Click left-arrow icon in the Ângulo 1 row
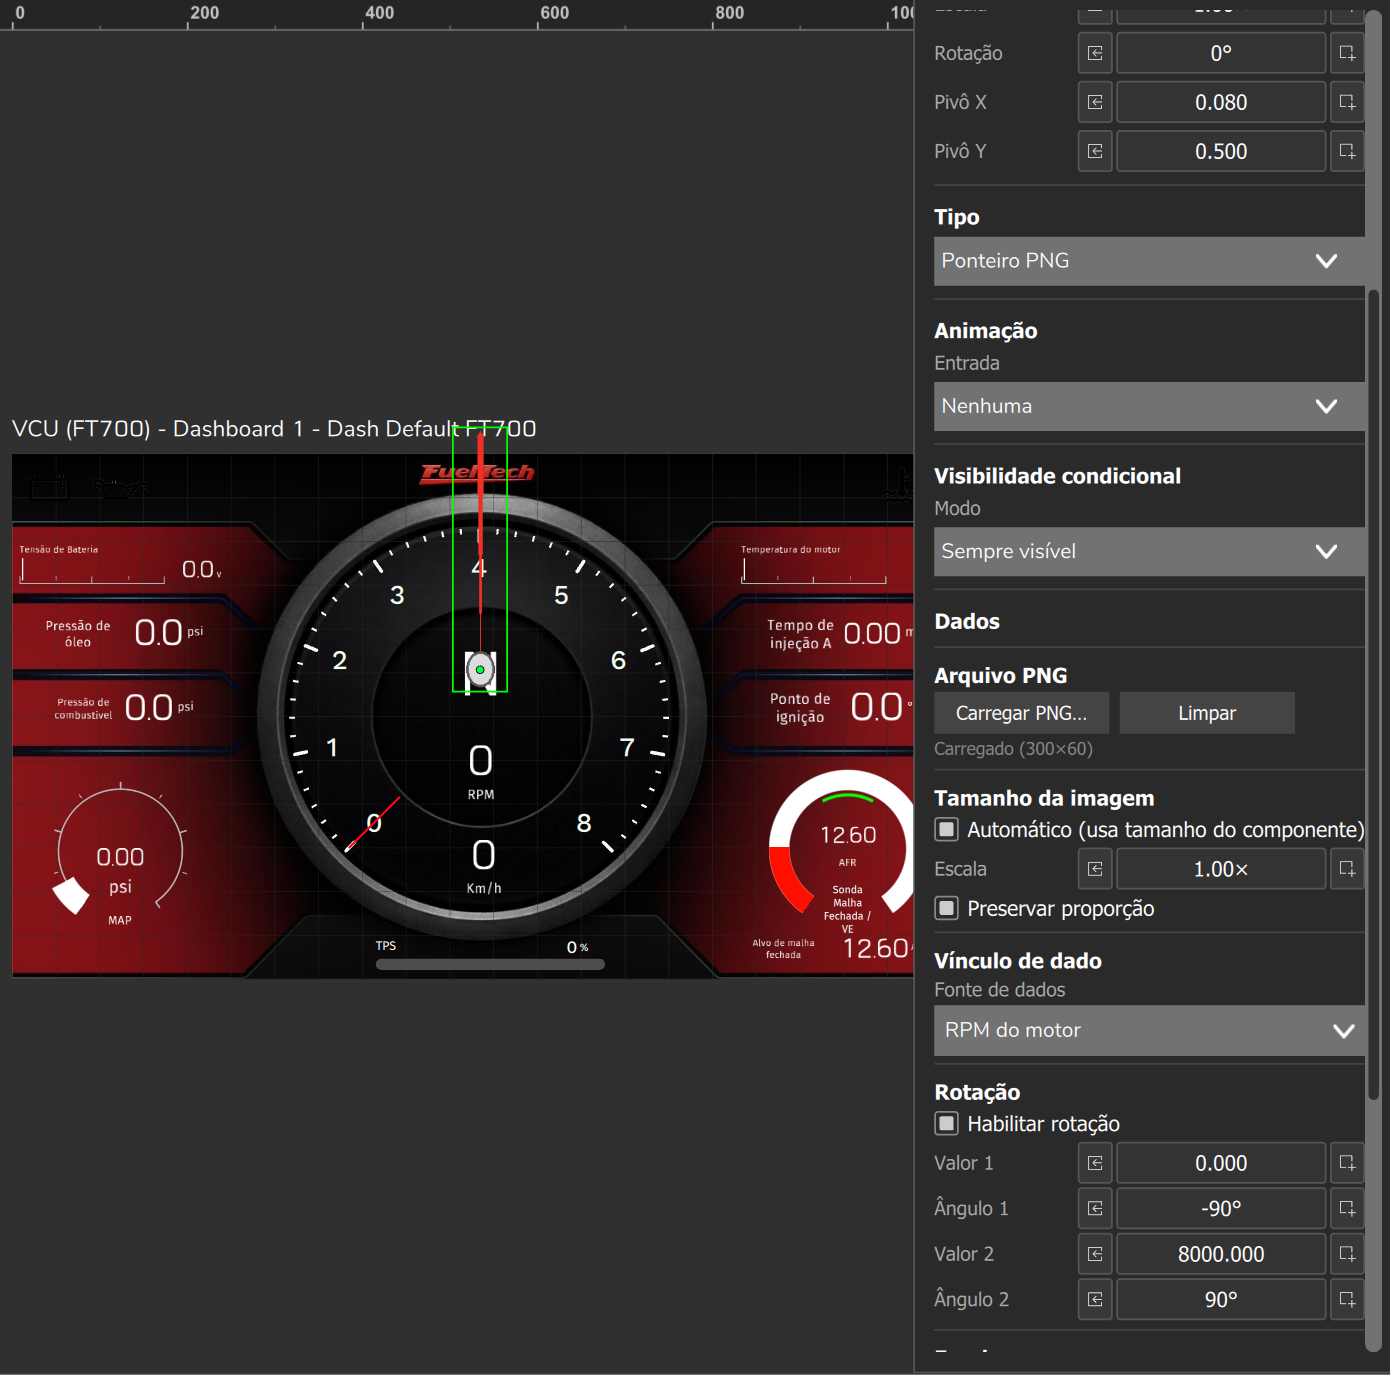The width and height of the screenshot is (1390, 1375). [x=1095, y=1208]
